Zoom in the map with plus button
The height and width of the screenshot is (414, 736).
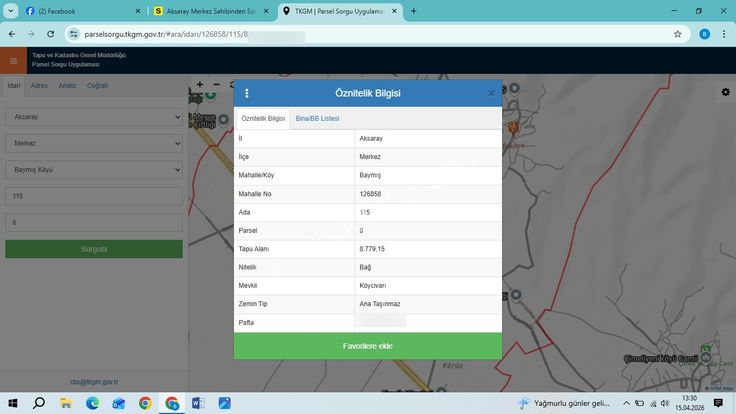[x=200, y=85]
